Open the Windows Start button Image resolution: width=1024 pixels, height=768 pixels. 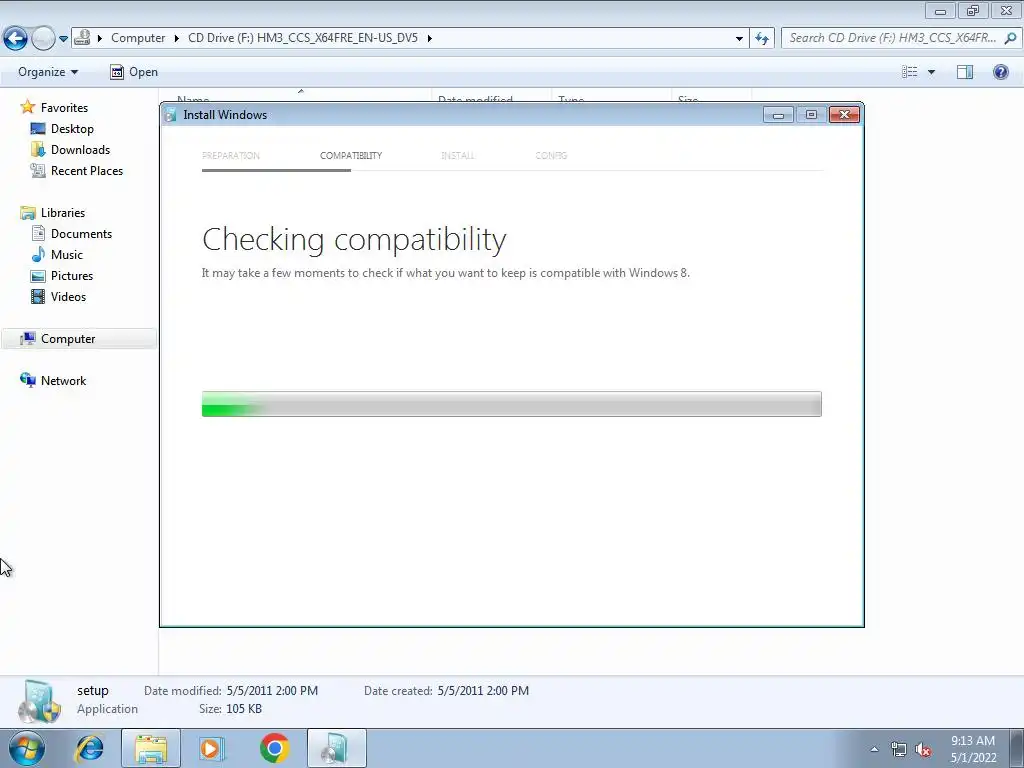(27, 748)
